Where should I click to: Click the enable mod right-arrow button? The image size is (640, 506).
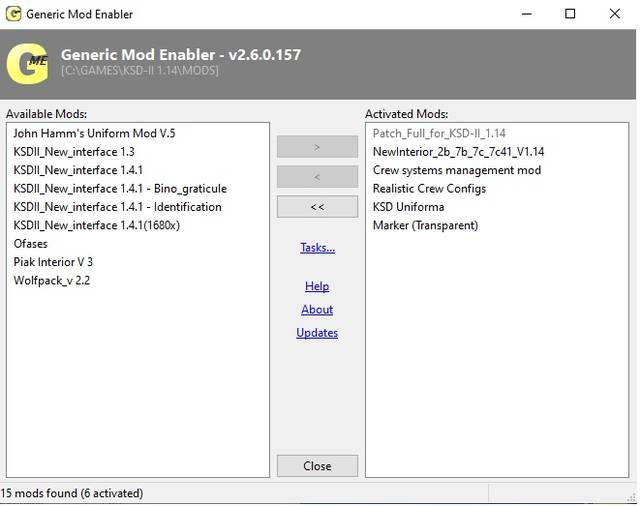(317, 147)
